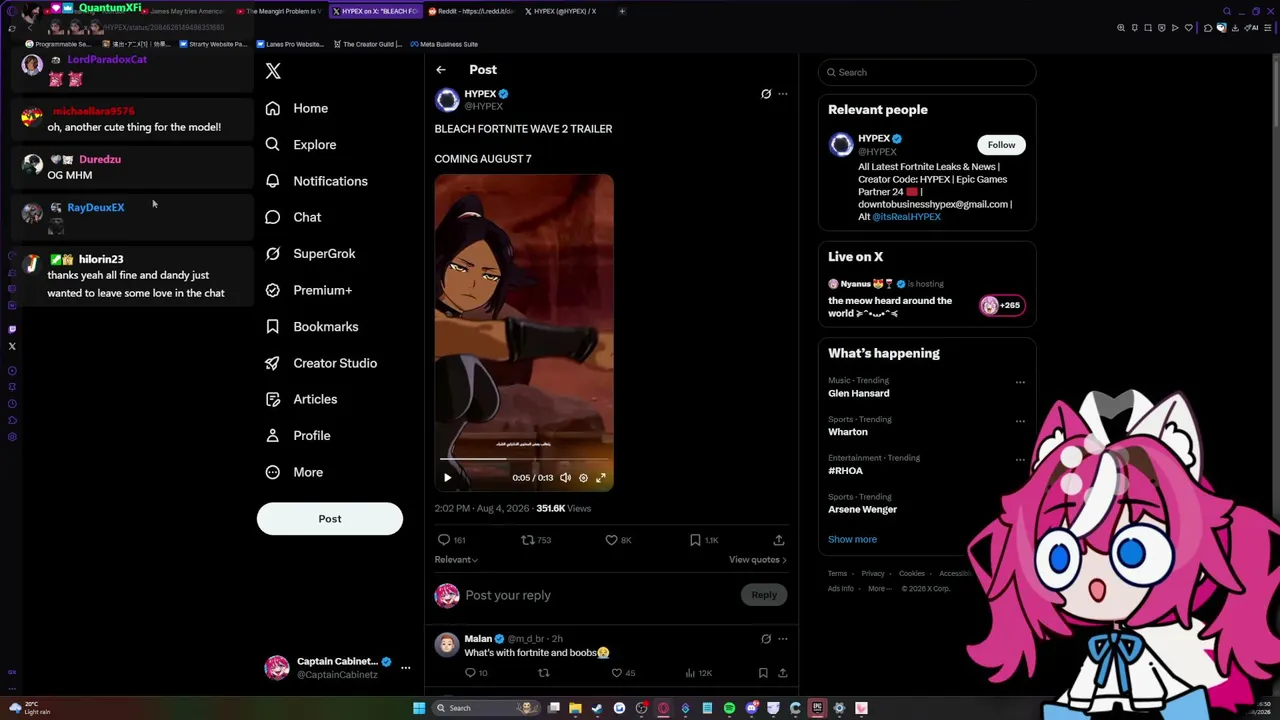Viewport: 1280px width, 720px height.
Task: Open the Lanes Pro Website bookmark
Action: (291, 44)
